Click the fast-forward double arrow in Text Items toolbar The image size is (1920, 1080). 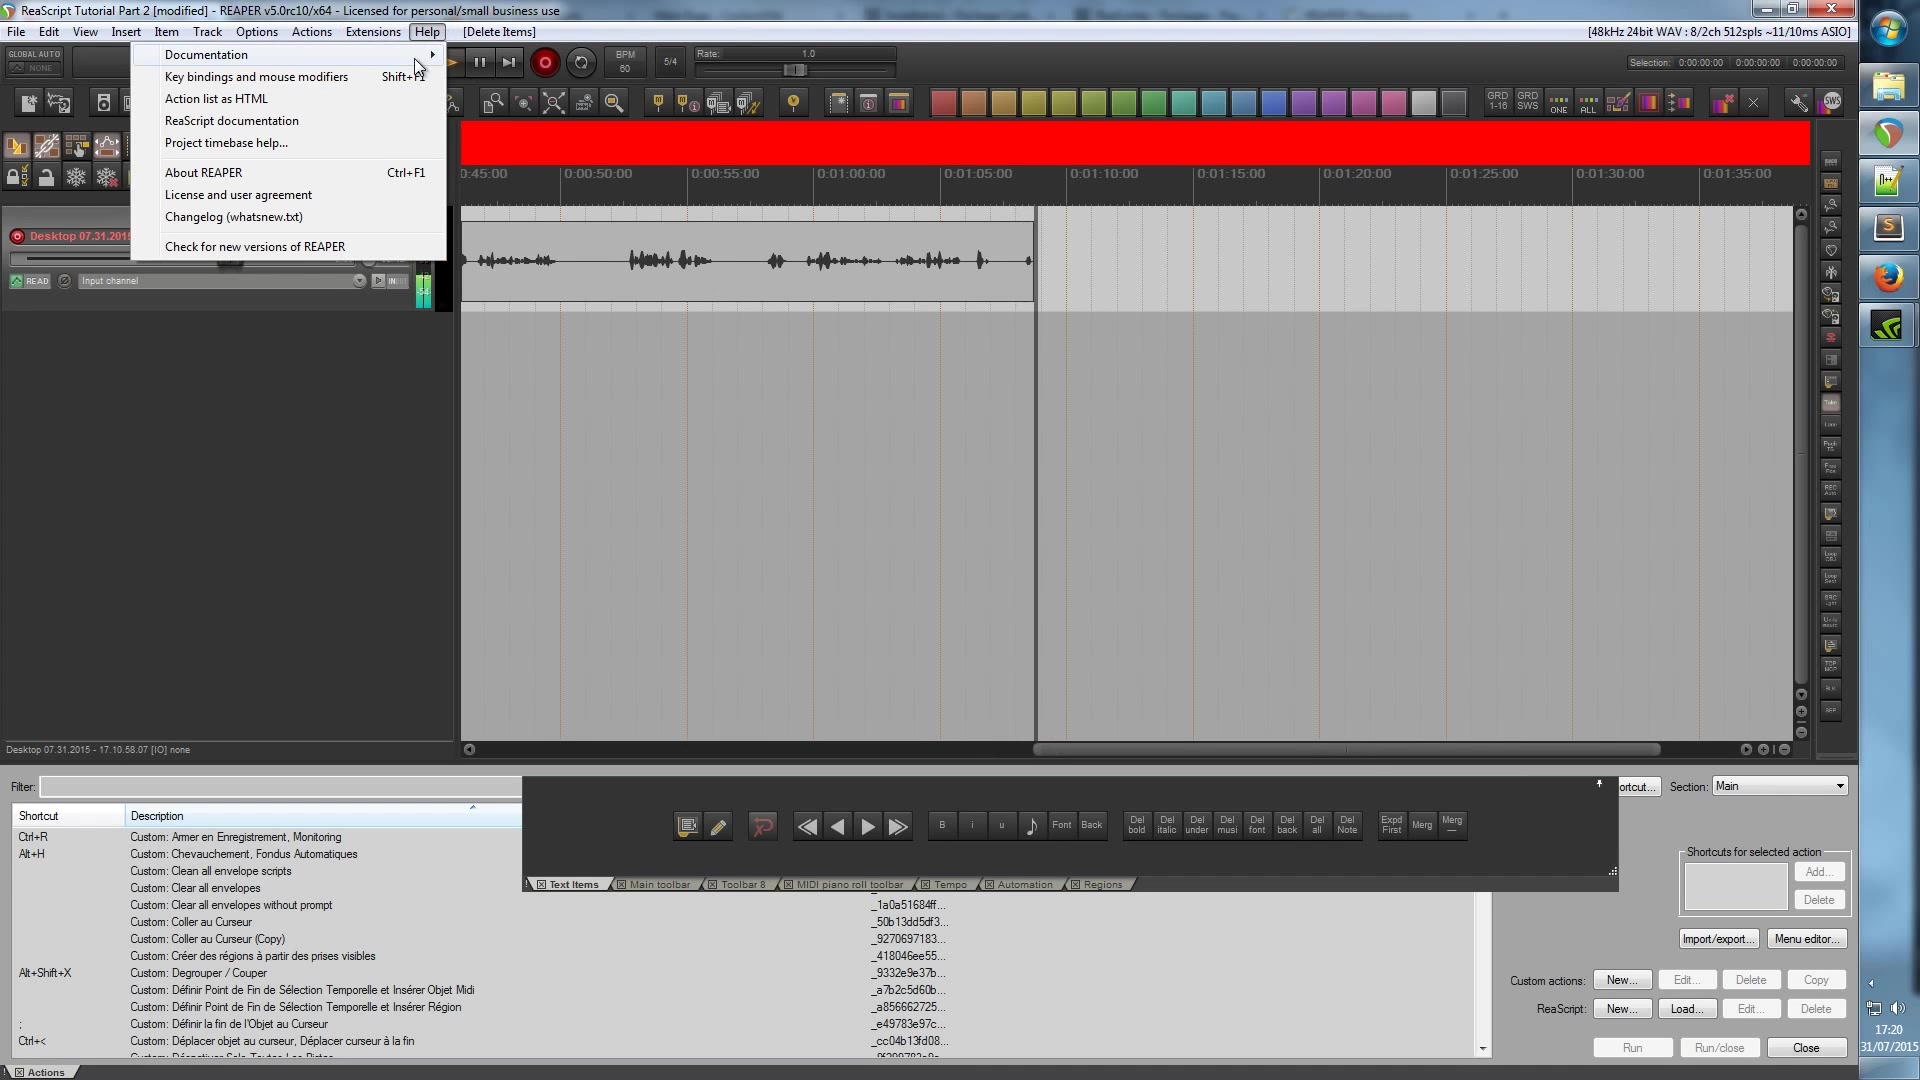pos(898,826)
